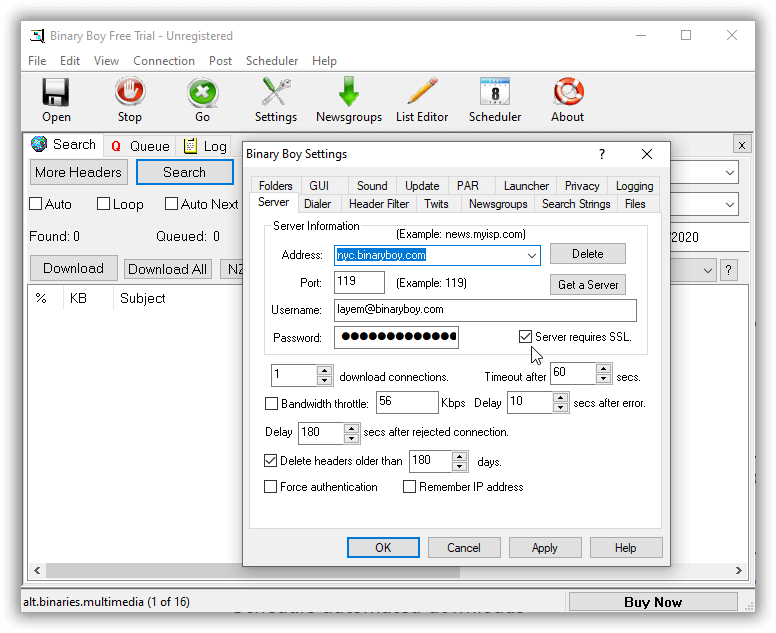The width and height of the screenshot is (776, 633).
Task: Open the PAR settings tab
Action: click(468, 186)
